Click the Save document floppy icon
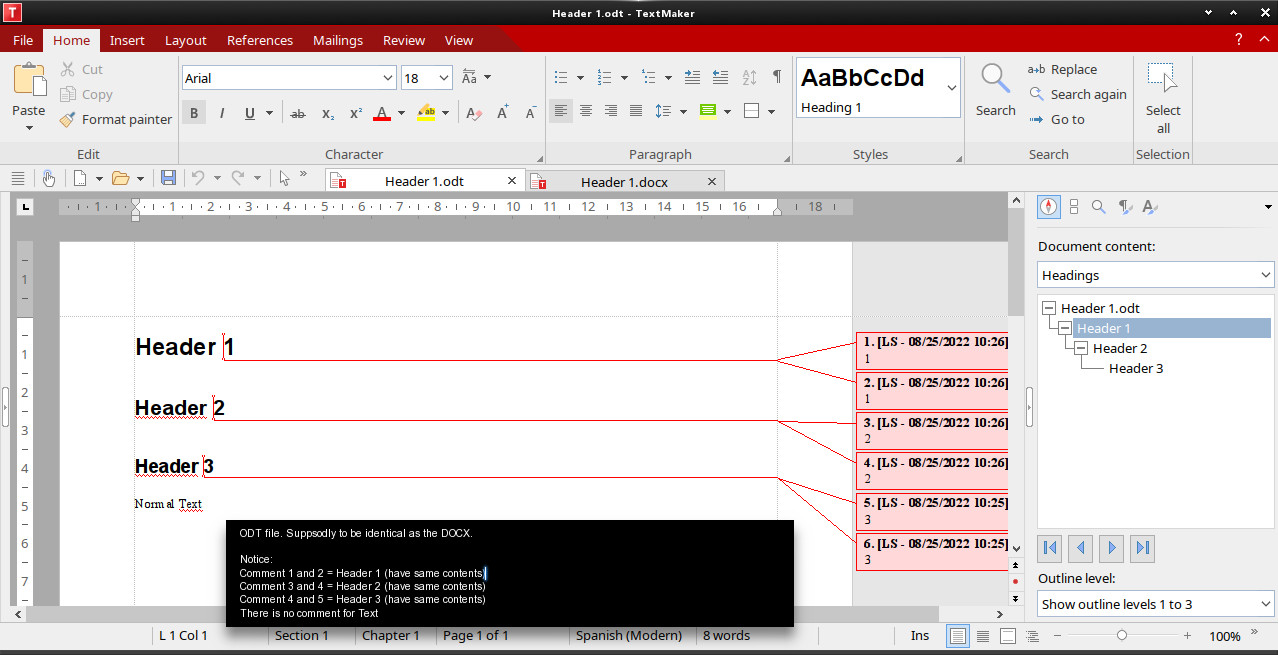The height and width of the screenshot is (655, 1278). 168,178
